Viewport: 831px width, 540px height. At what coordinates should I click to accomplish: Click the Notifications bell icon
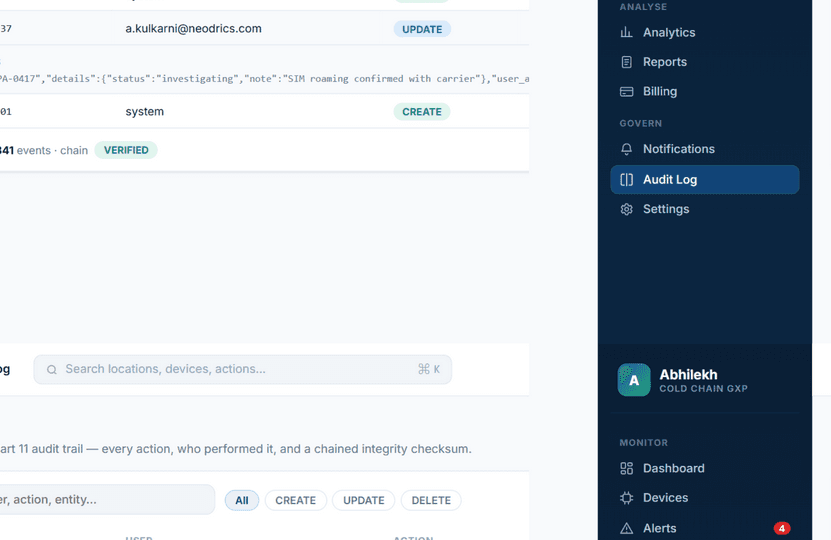(626, 149)
